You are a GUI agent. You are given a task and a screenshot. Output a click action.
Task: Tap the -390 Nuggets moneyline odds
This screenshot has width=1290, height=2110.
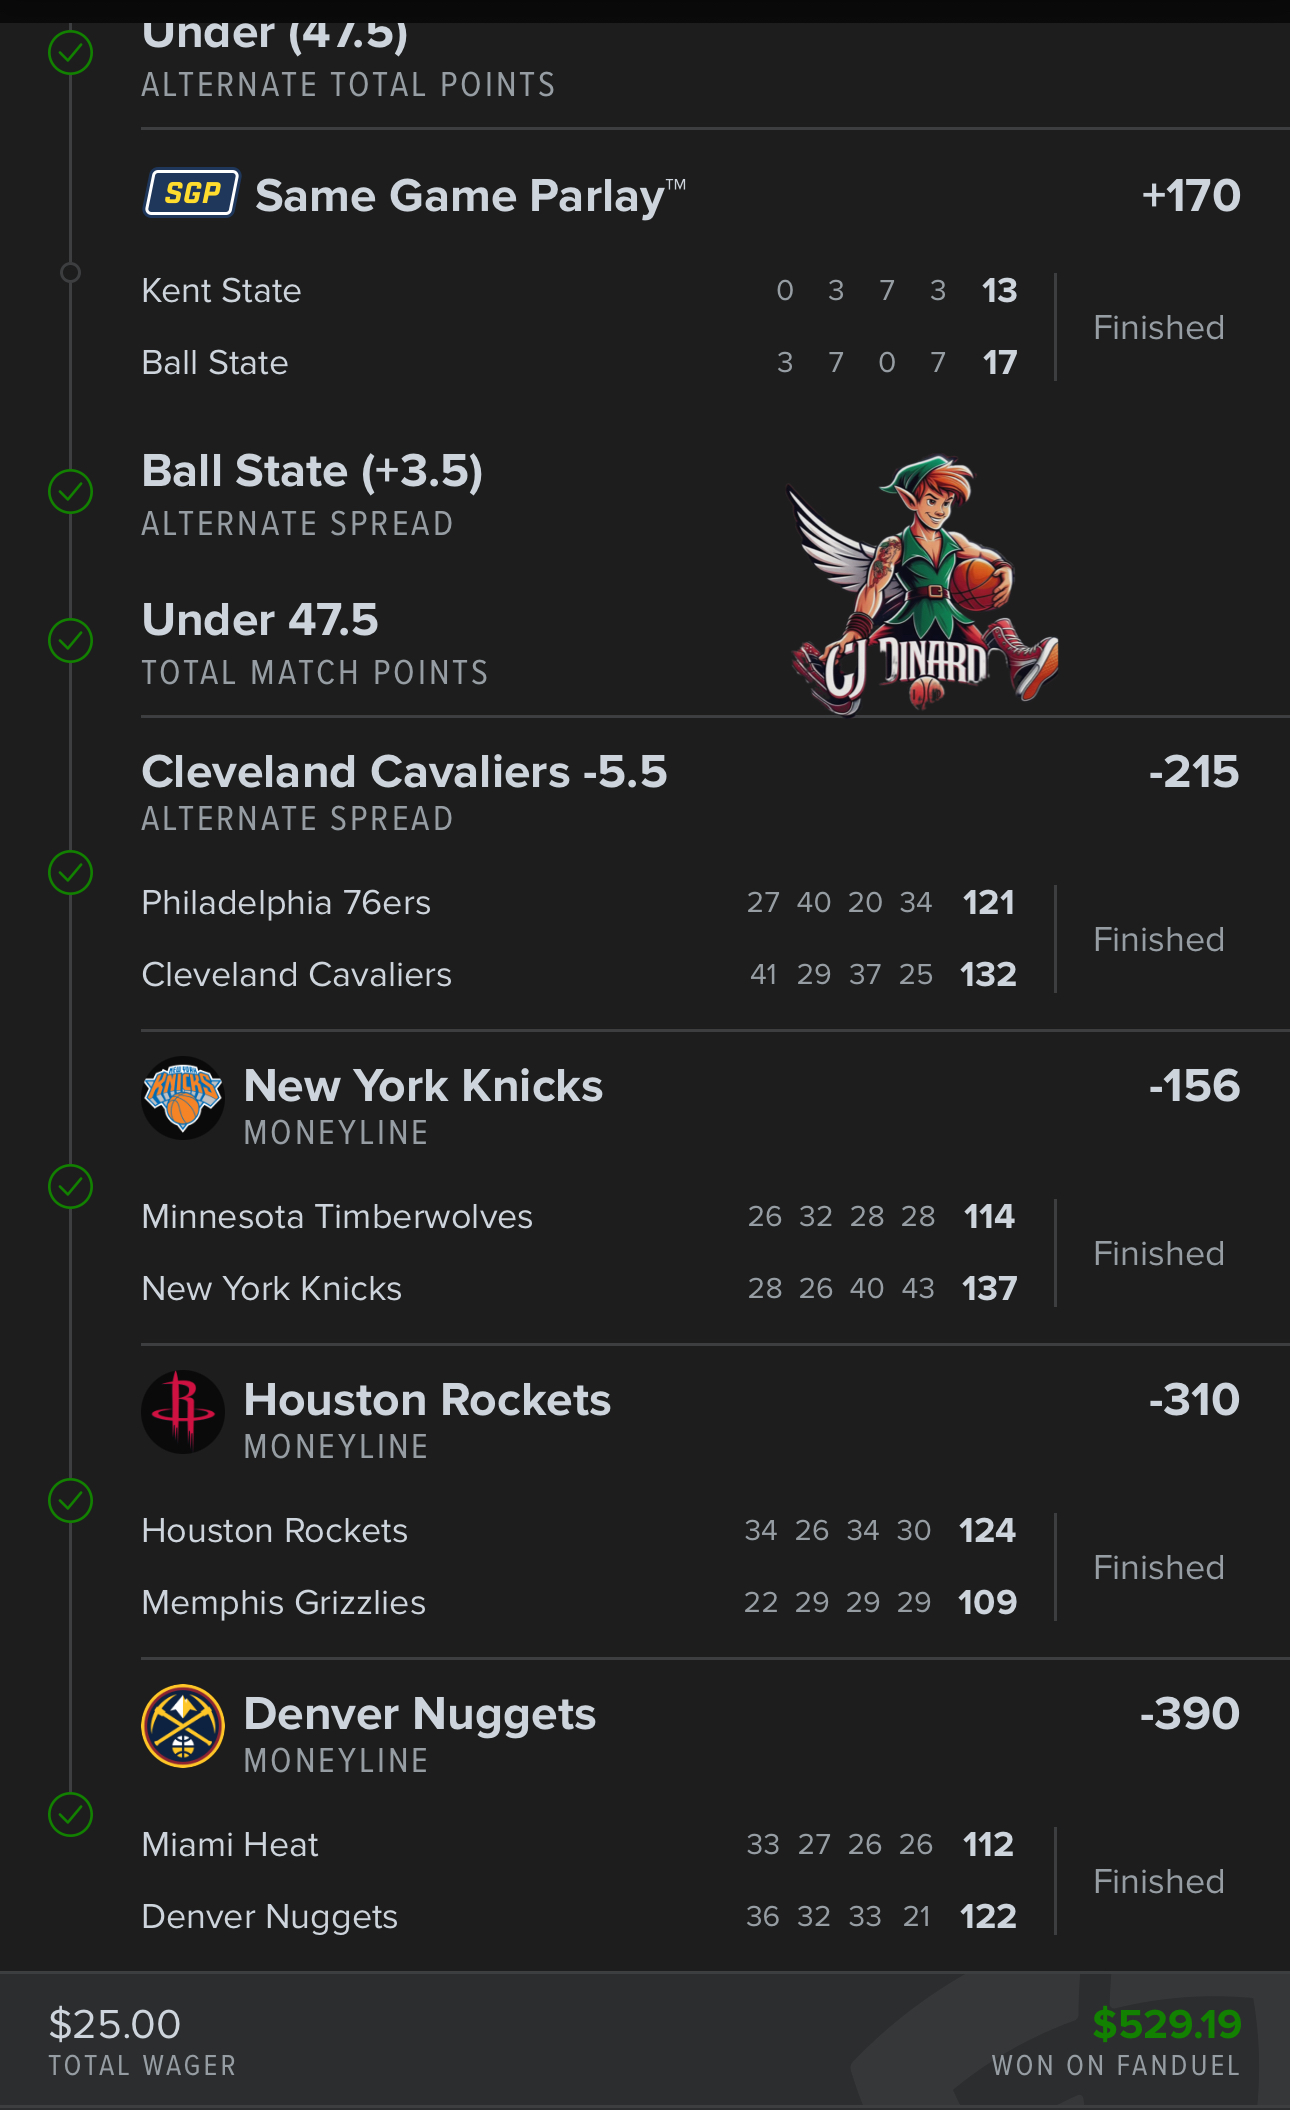1189,1714
